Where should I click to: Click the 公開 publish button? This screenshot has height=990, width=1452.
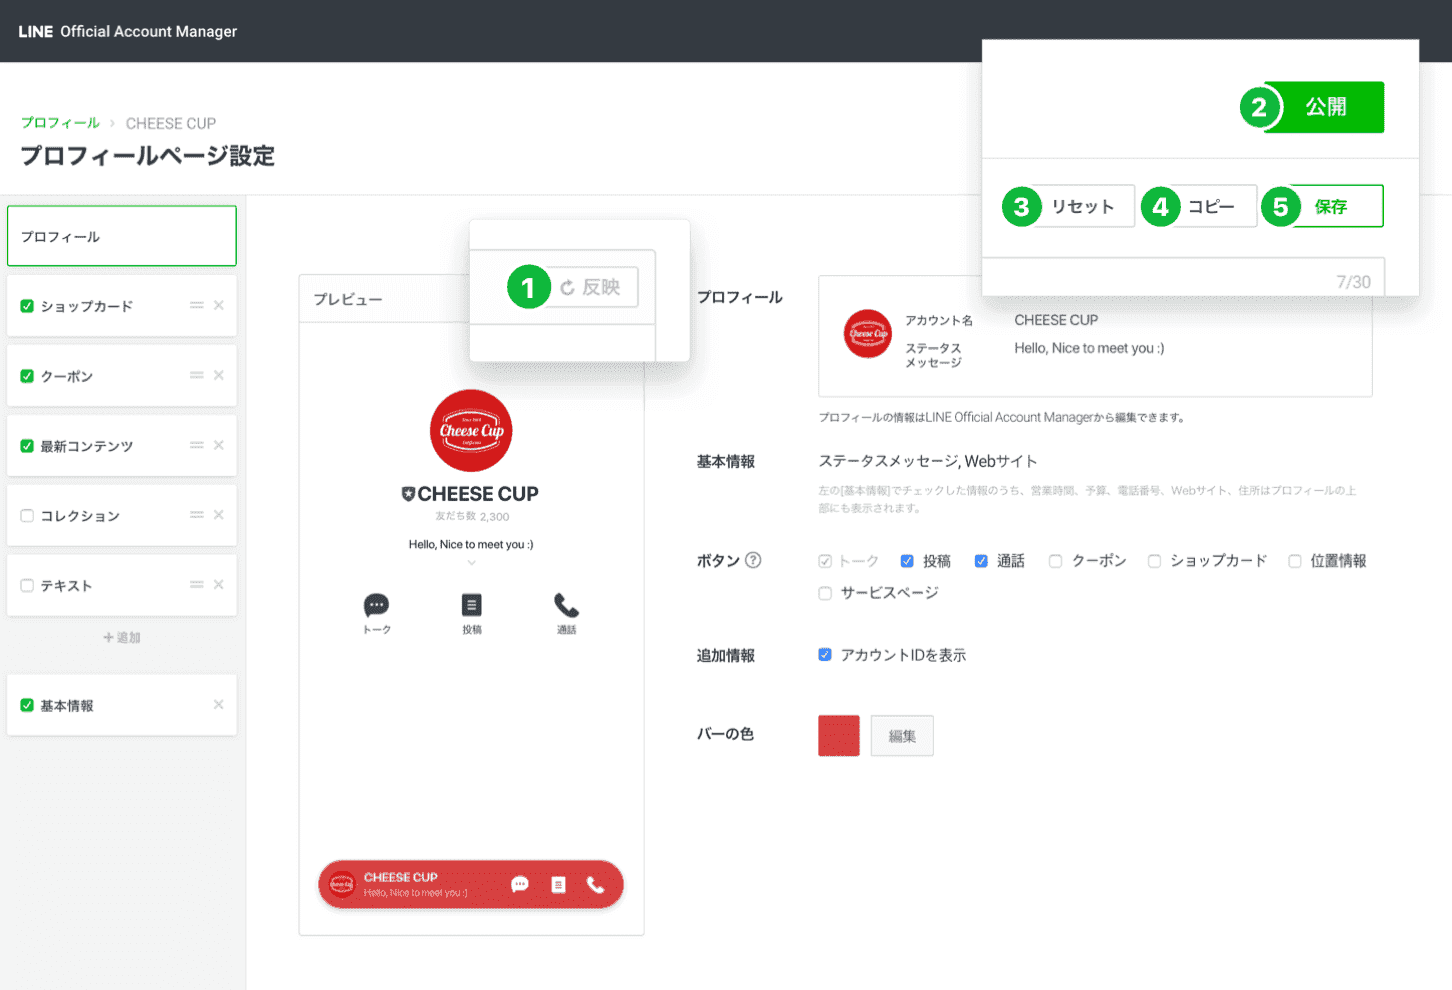point(1324,107)
